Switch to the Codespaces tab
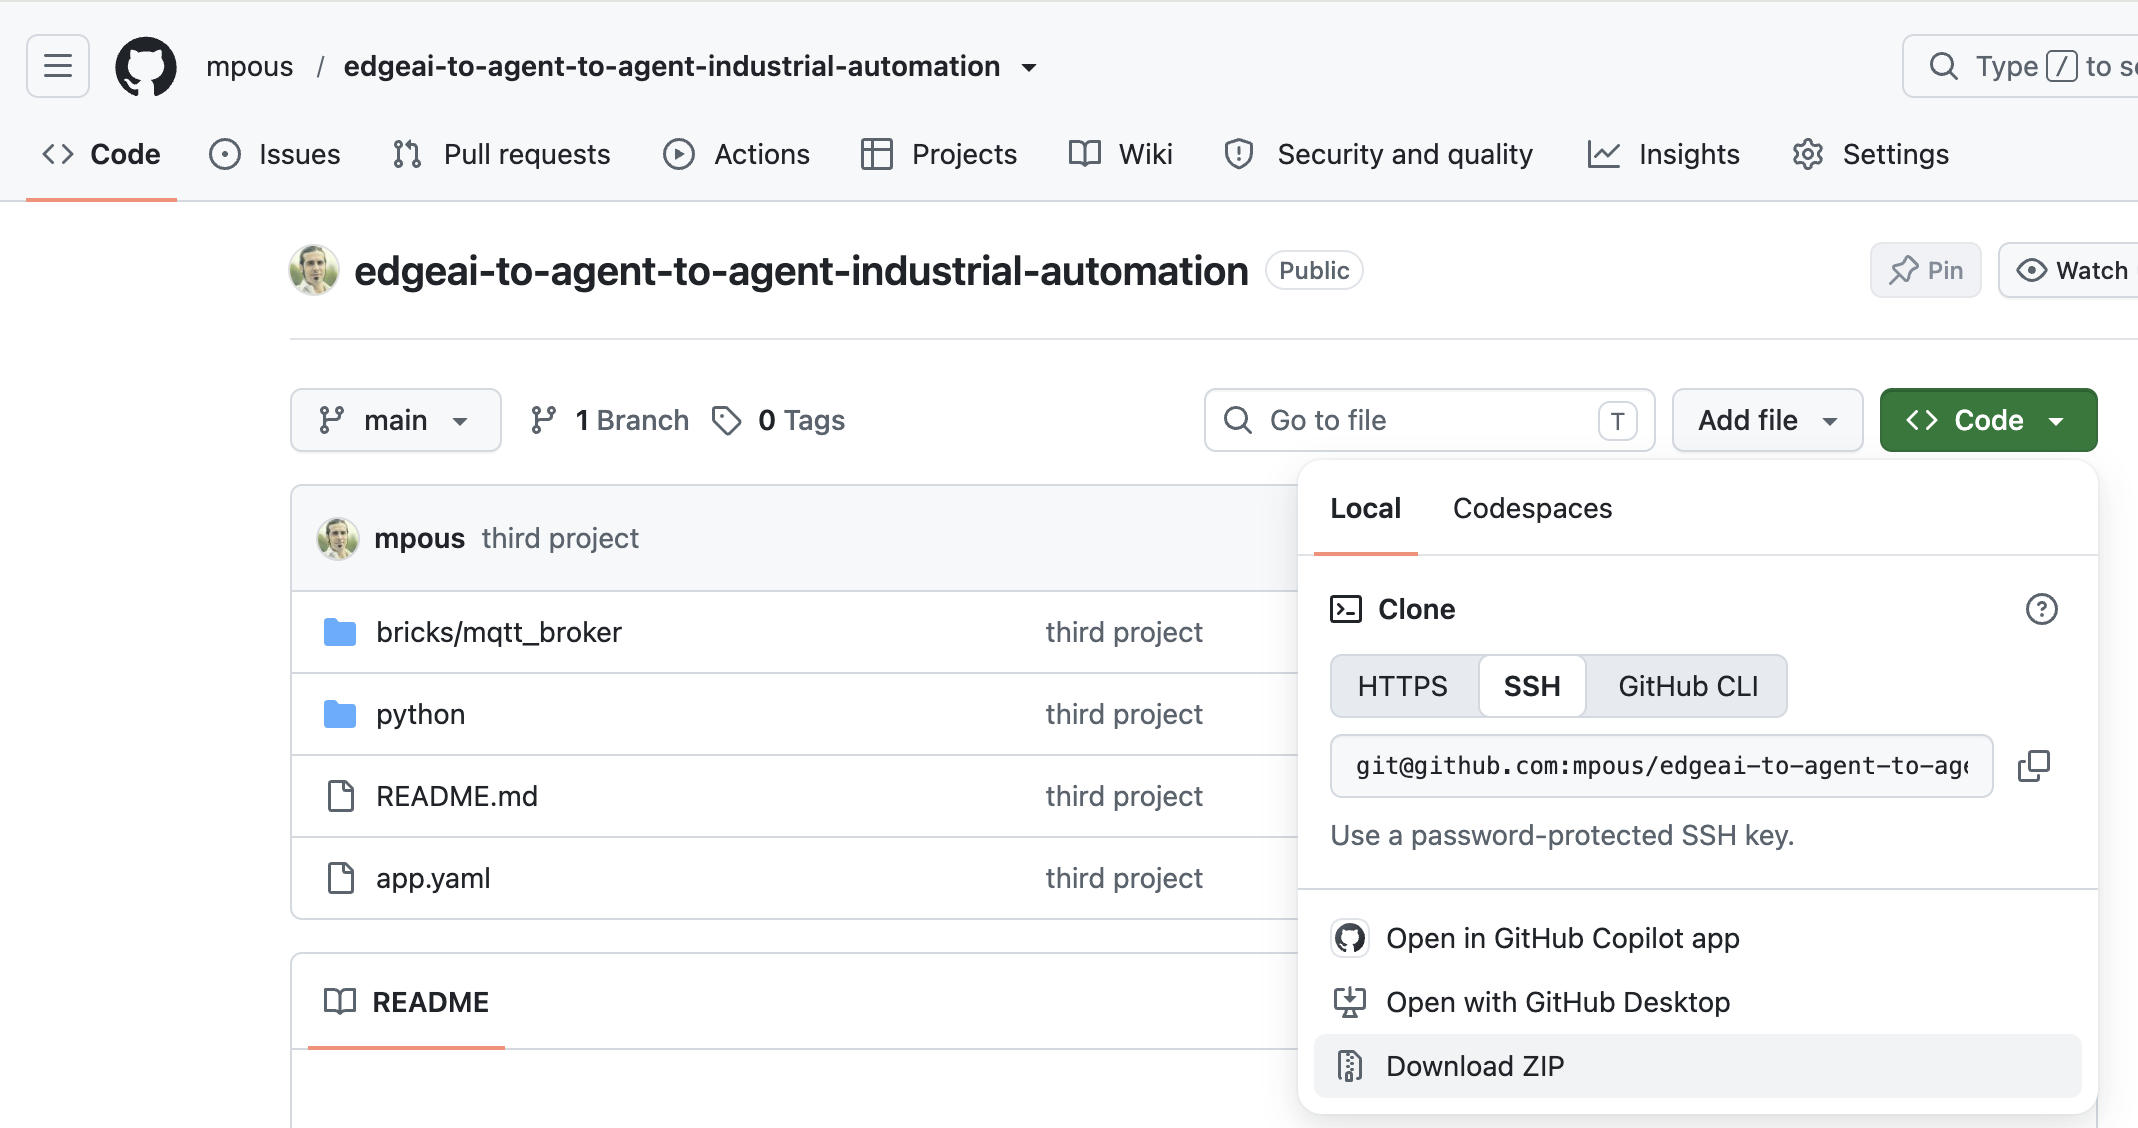2138x1128 pixels. [1532, 508]
